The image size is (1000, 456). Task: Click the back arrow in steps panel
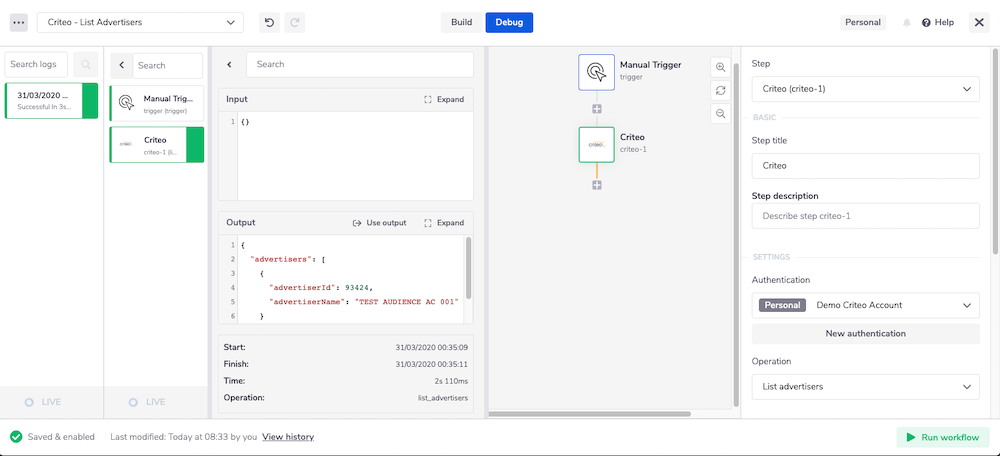(x=122, y=65)
